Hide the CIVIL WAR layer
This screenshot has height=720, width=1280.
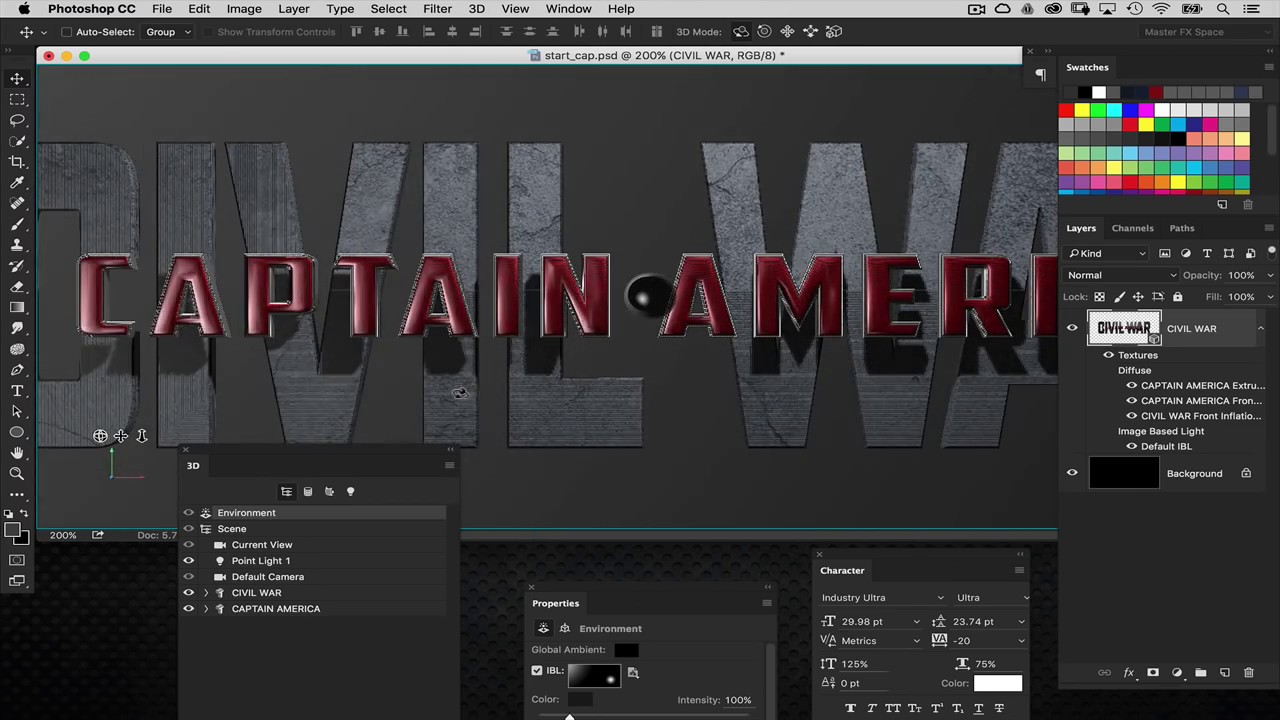point(1072,328)
